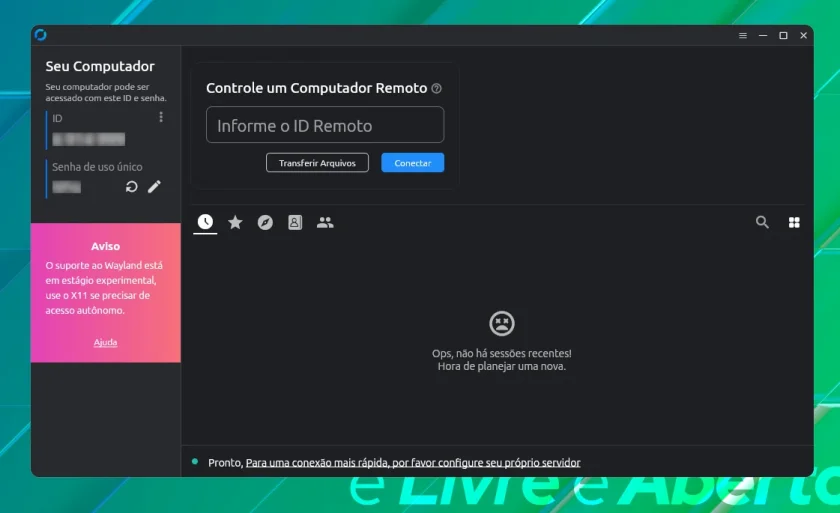The width and height of the screenshot is (840, 513).
Task: Click the Ops, não há sessões recentes message
Action: [502, 360]
